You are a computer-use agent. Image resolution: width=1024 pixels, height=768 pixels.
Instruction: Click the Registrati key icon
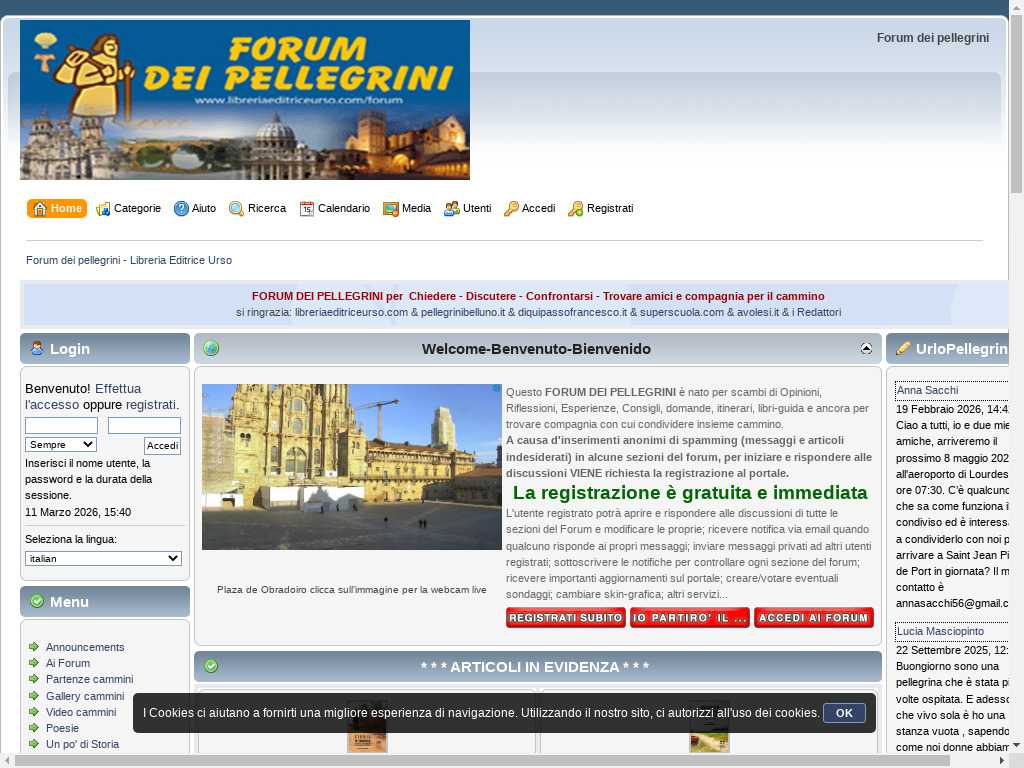click(x=576, y=209)
